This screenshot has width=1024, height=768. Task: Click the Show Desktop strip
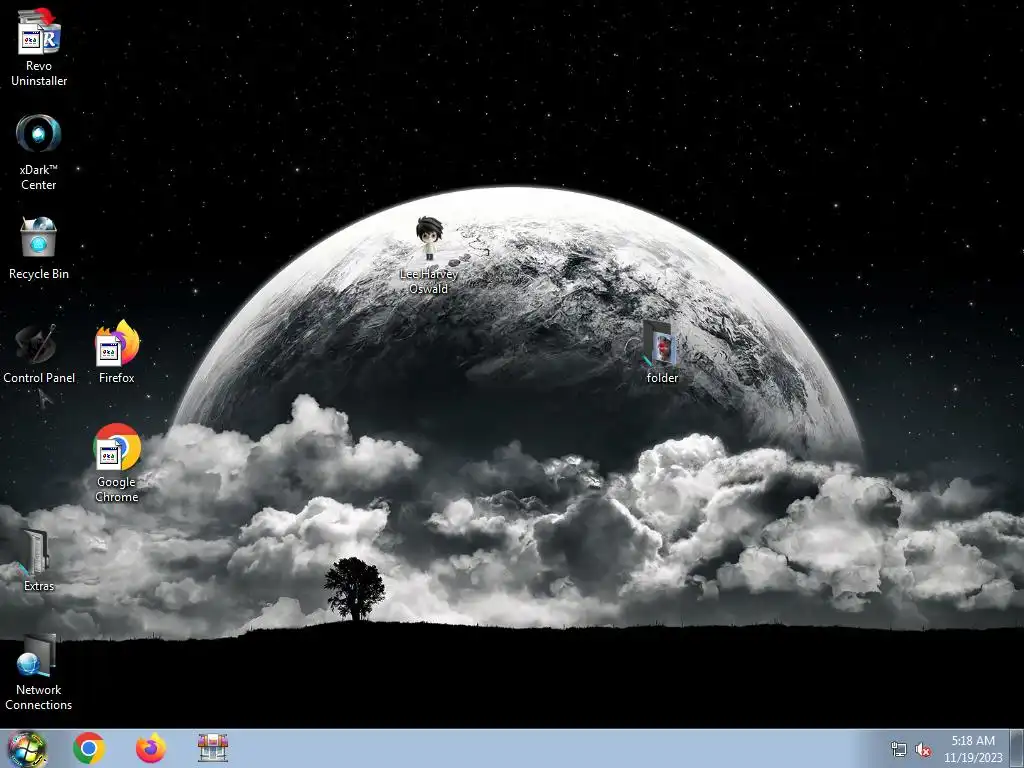click(x=1017, y=748)
